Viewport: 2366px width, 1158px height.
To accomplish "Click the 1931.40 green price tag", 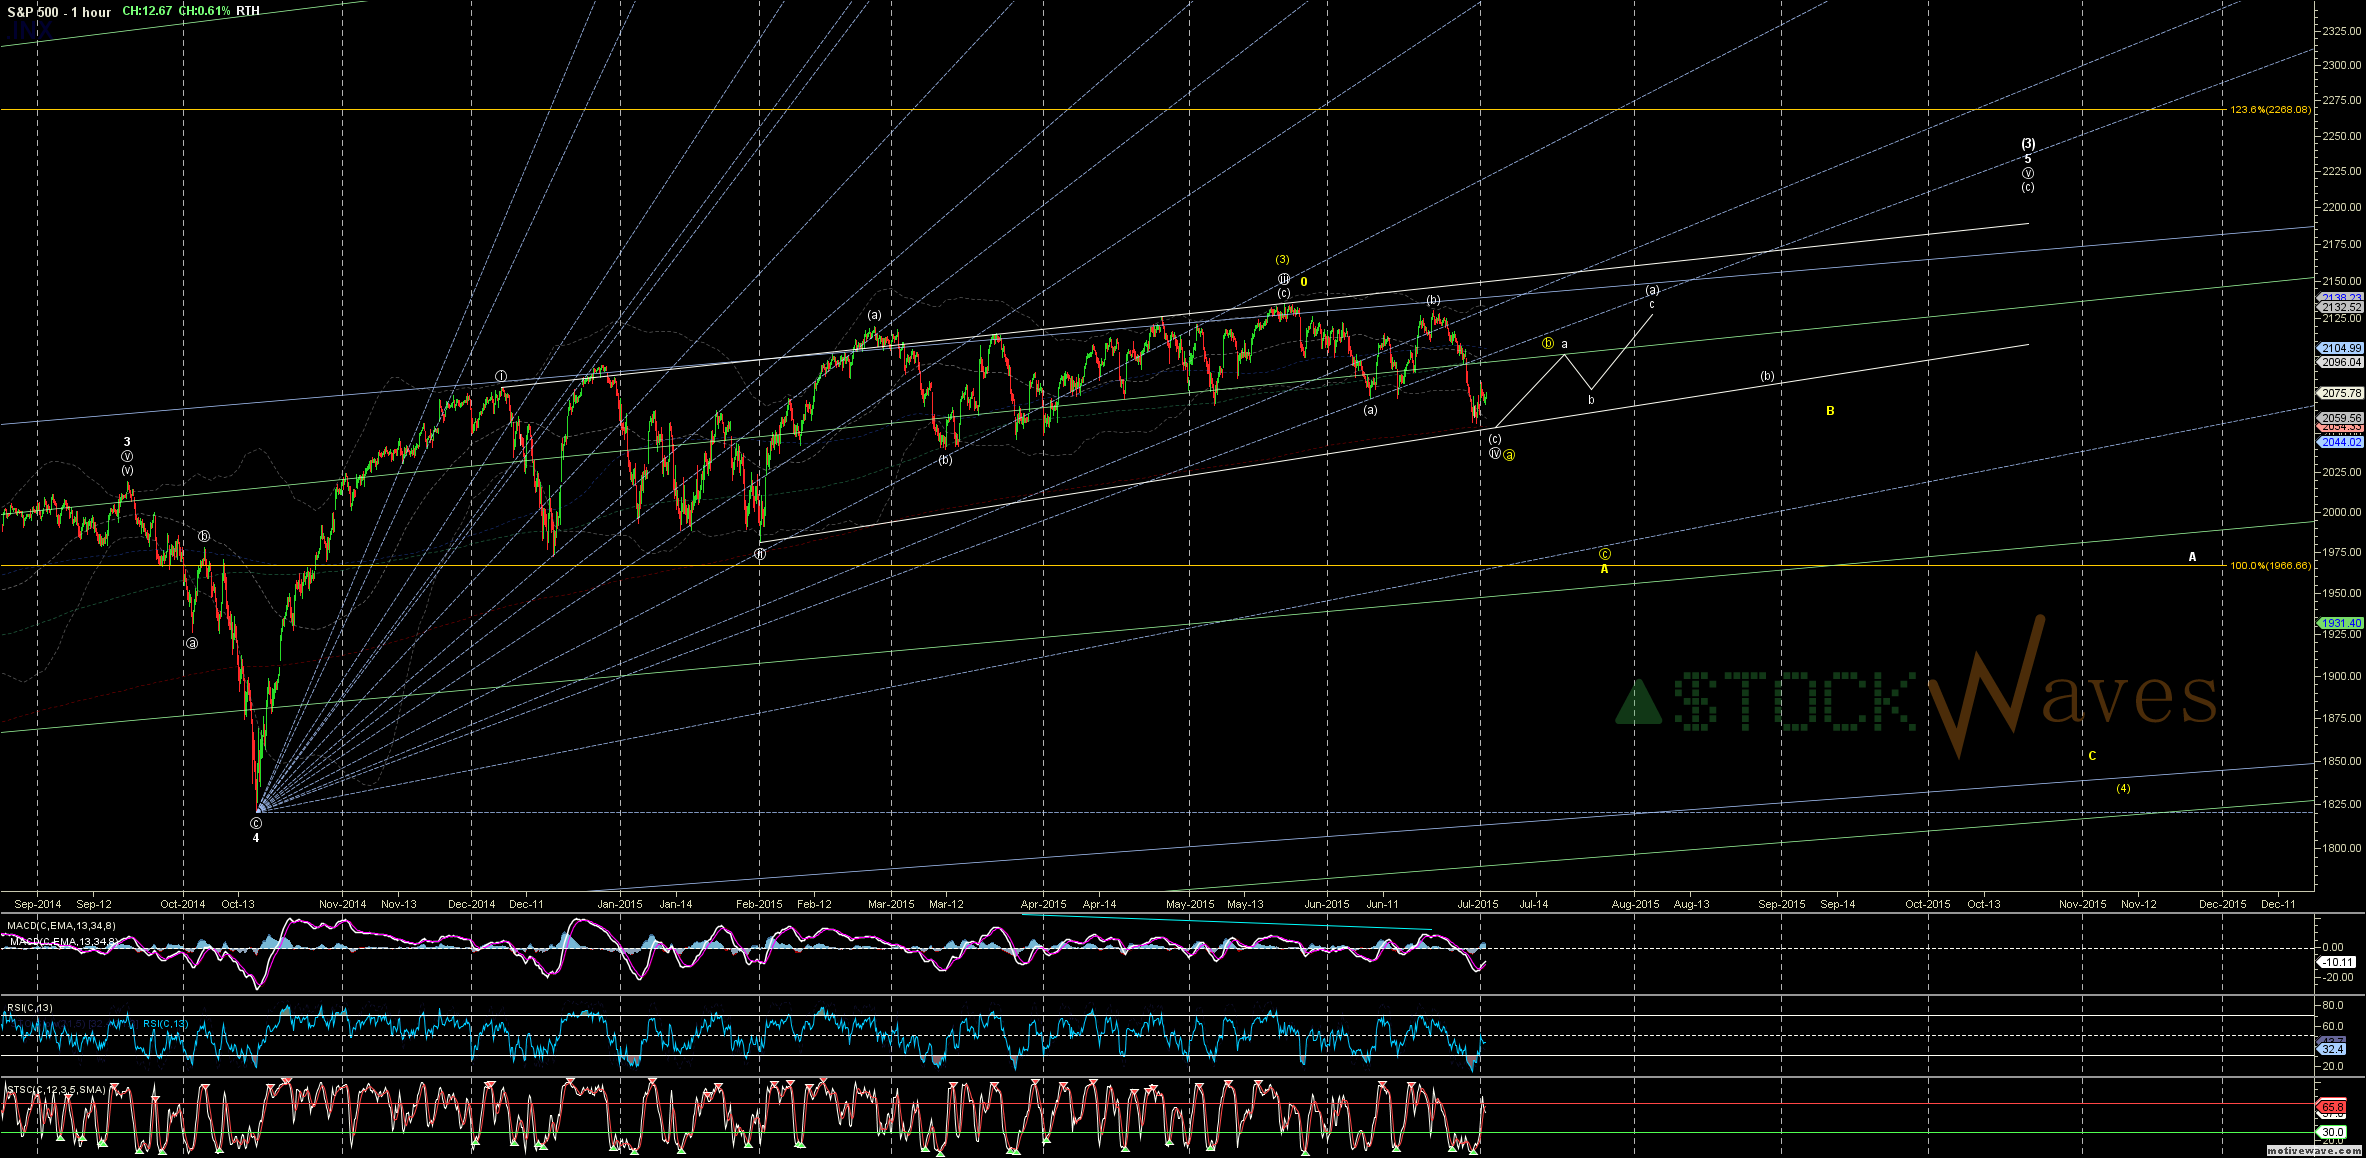I will tap(2341, 623).
